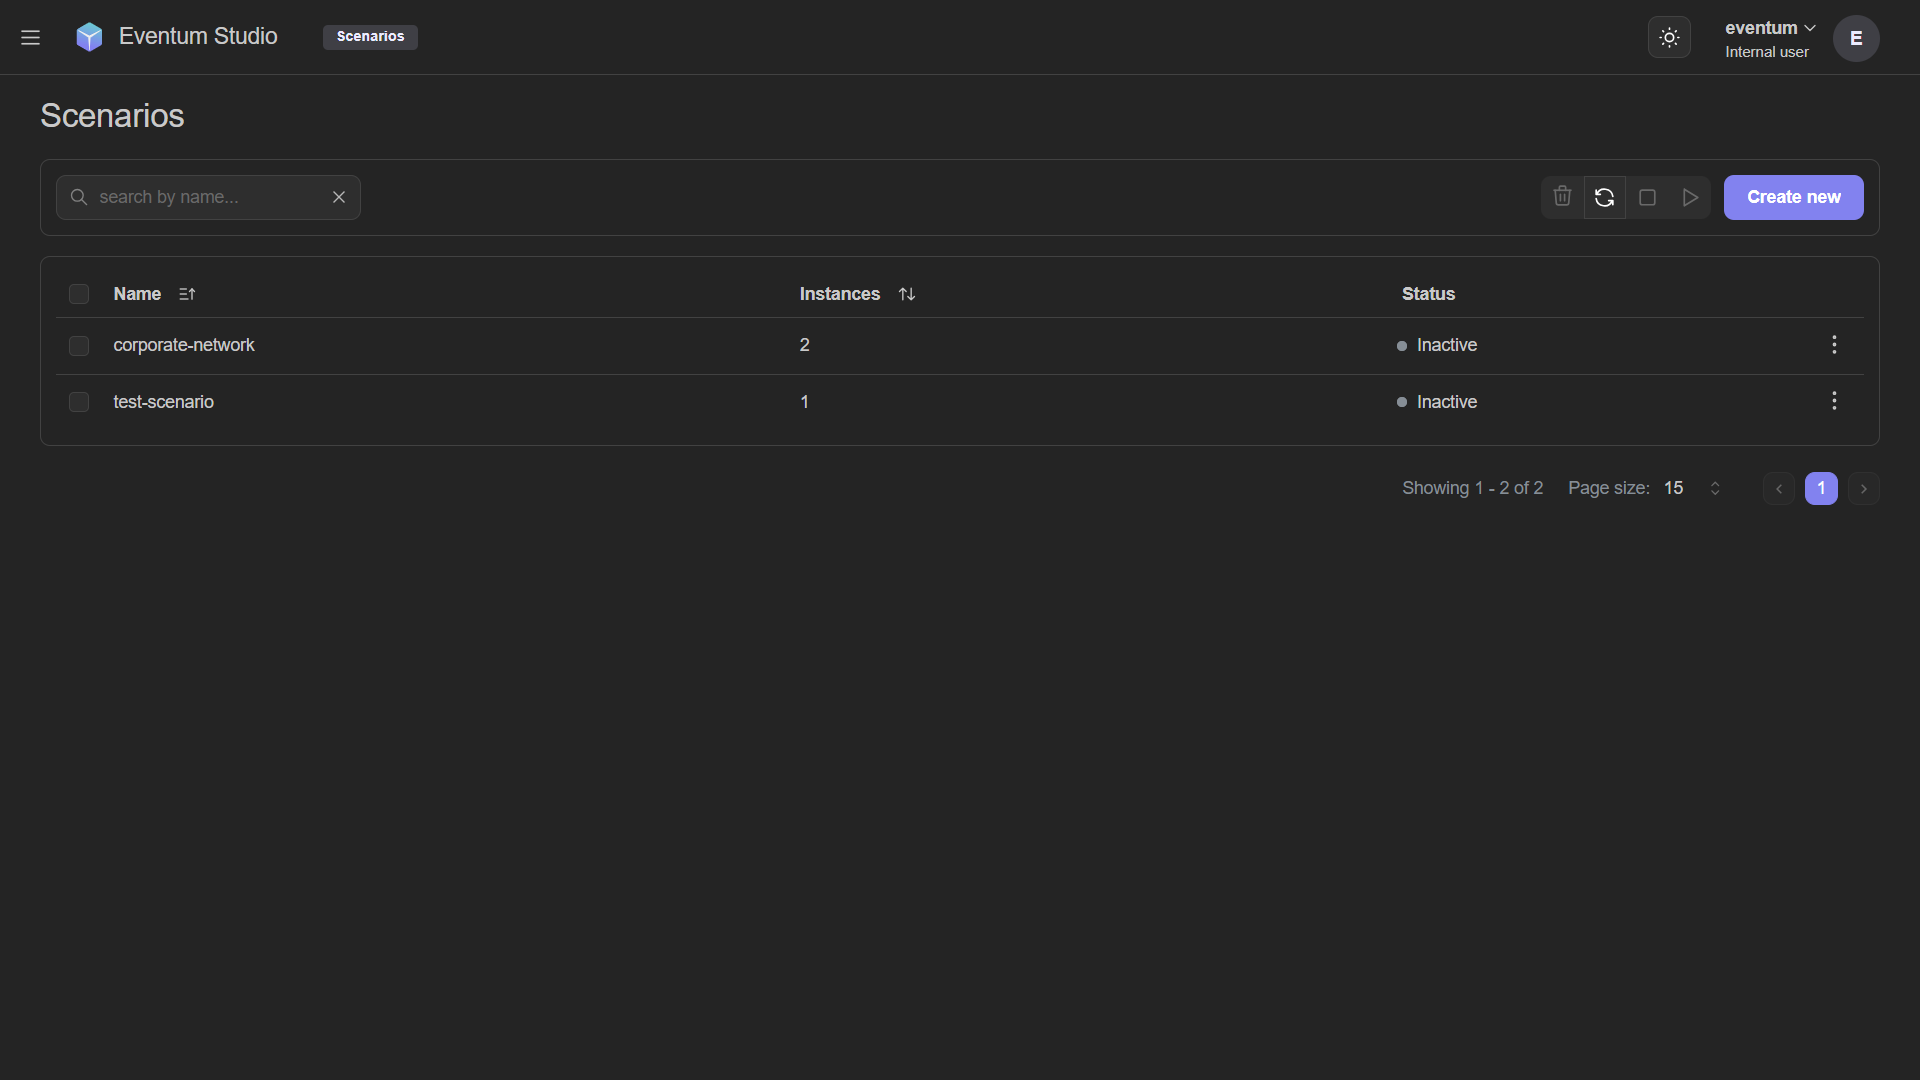Expand the eventum user dropdown
The width and height of the screenshot is (1920, 1080).
coord(1770,28)
